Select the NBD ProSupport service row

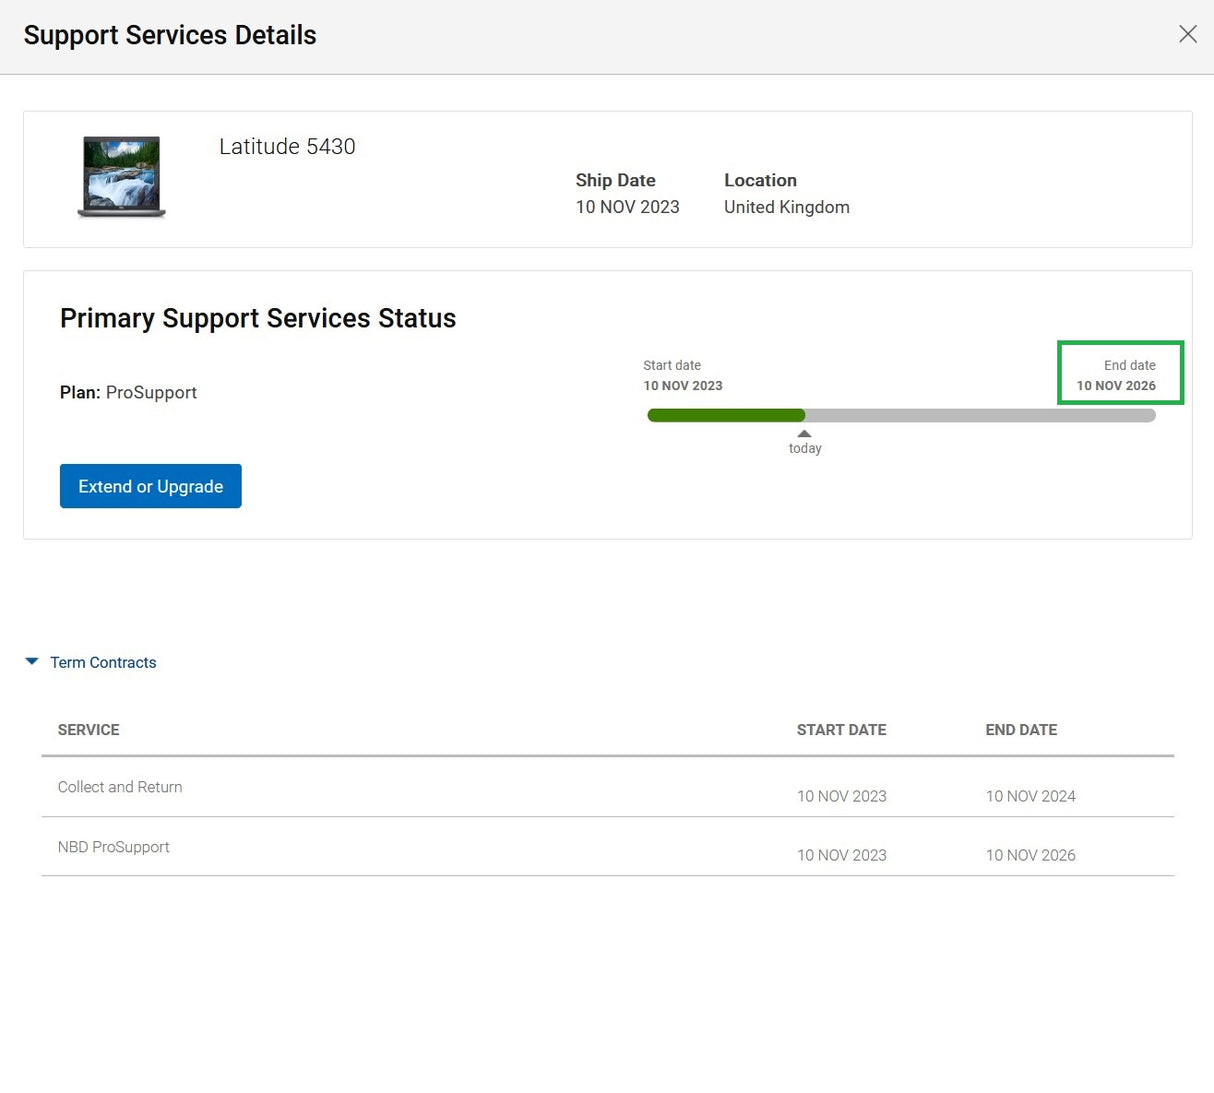(608, 847)
